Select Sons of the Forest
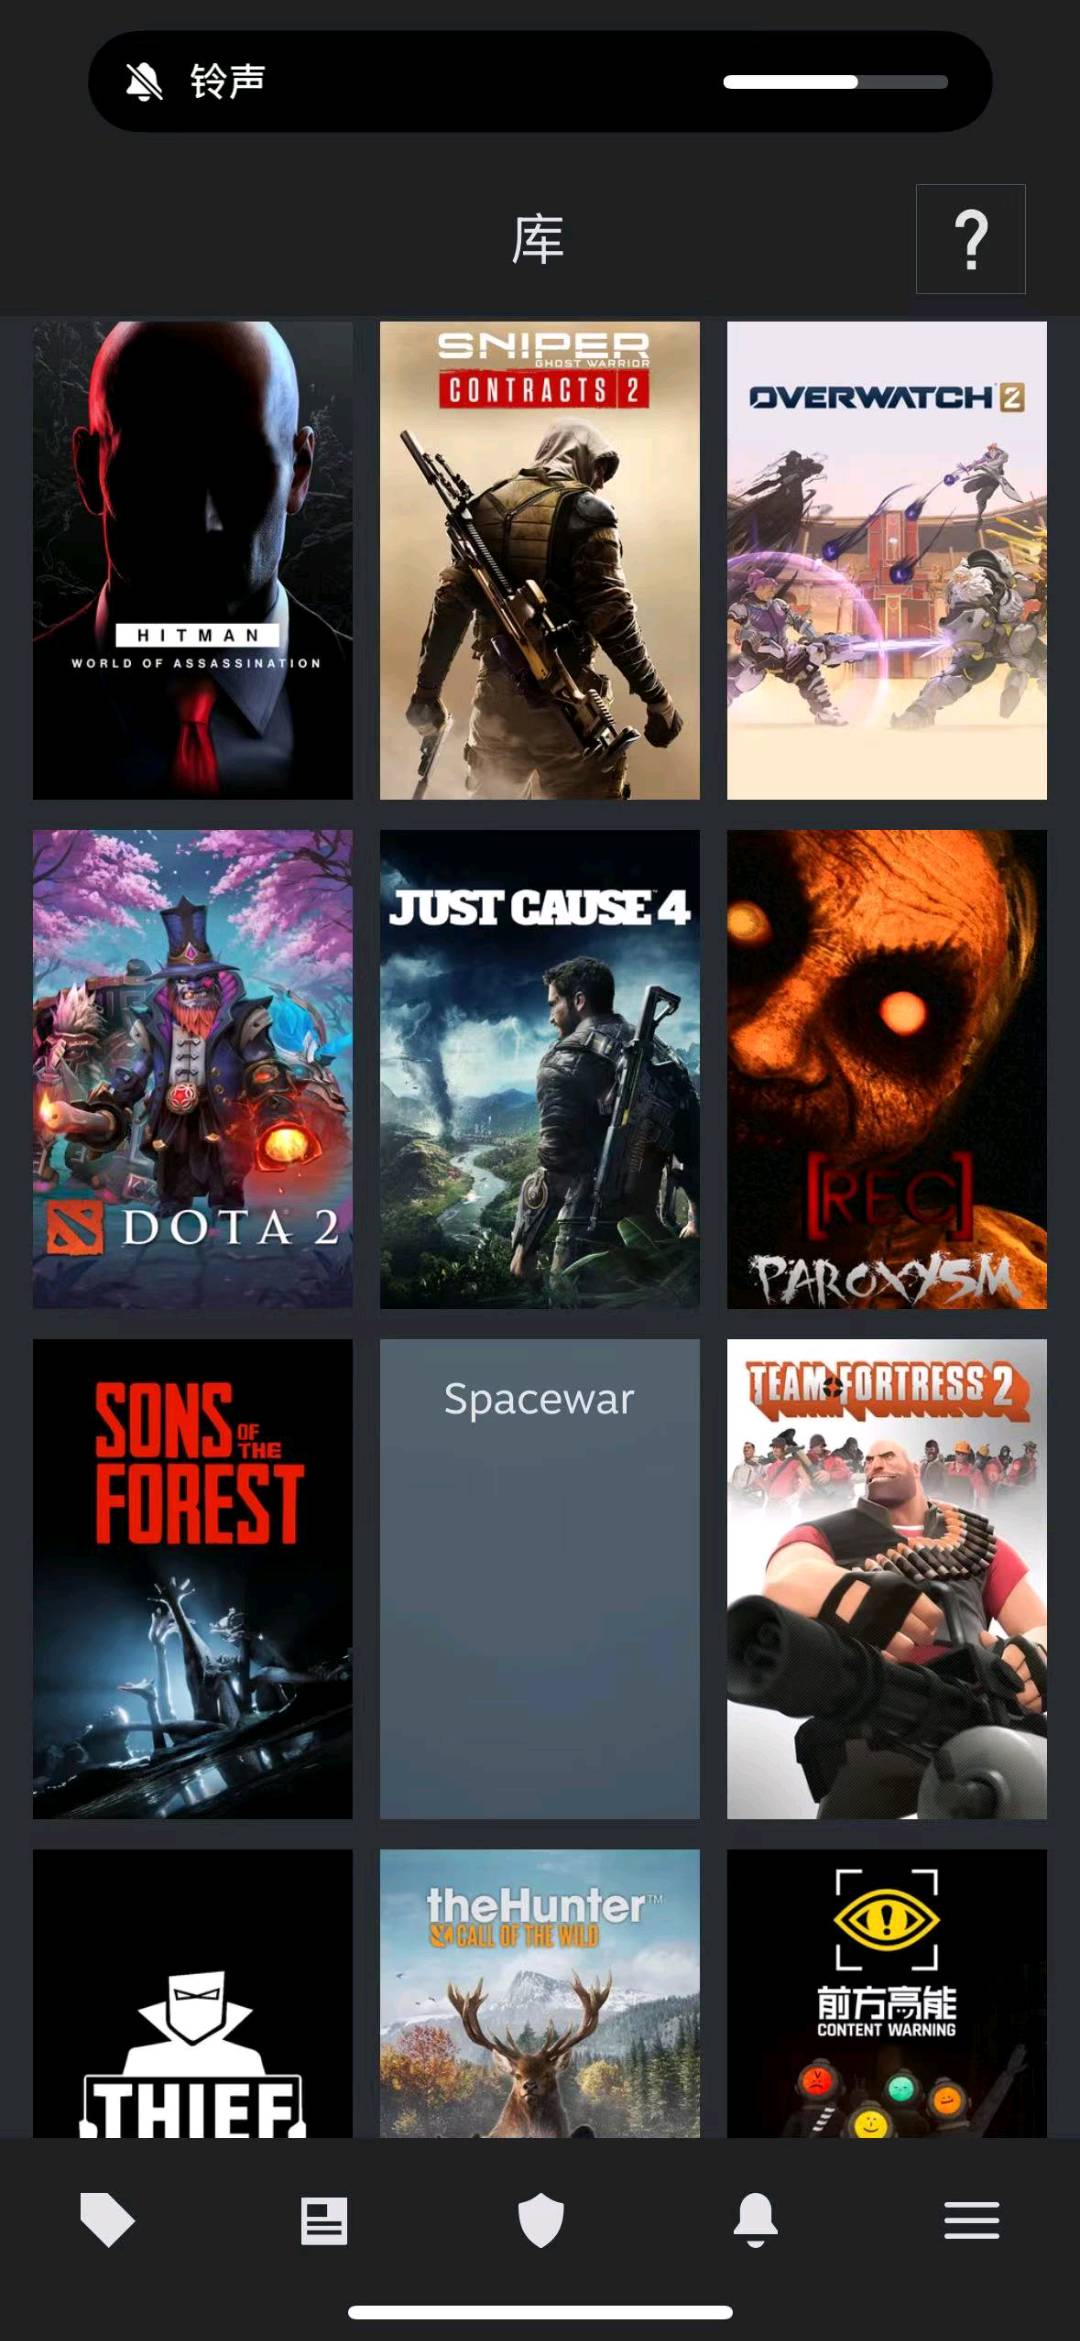This screenshot has width=1080, height=2341. [193, 1579]
